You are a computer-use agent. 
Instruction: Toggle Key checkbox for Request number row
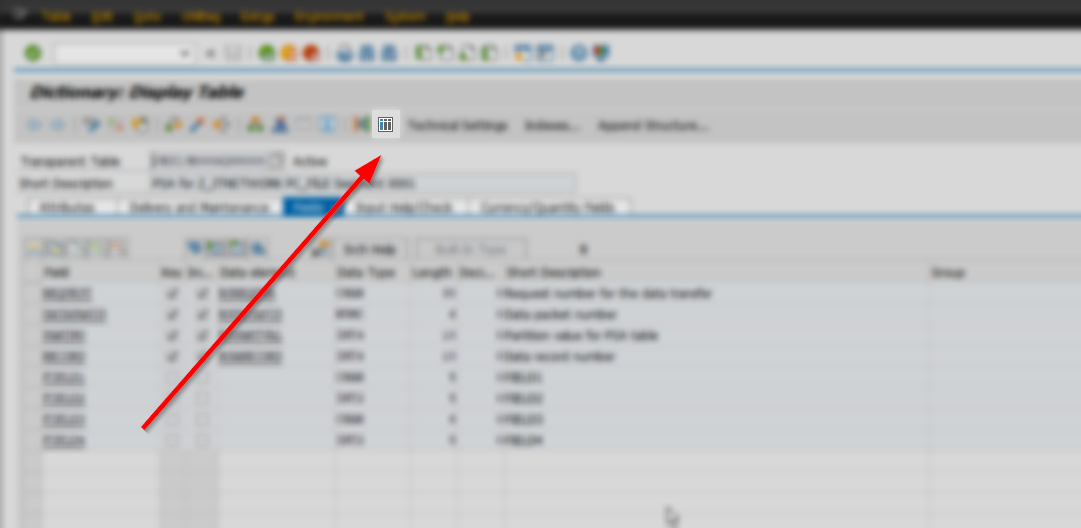(173, 294)
